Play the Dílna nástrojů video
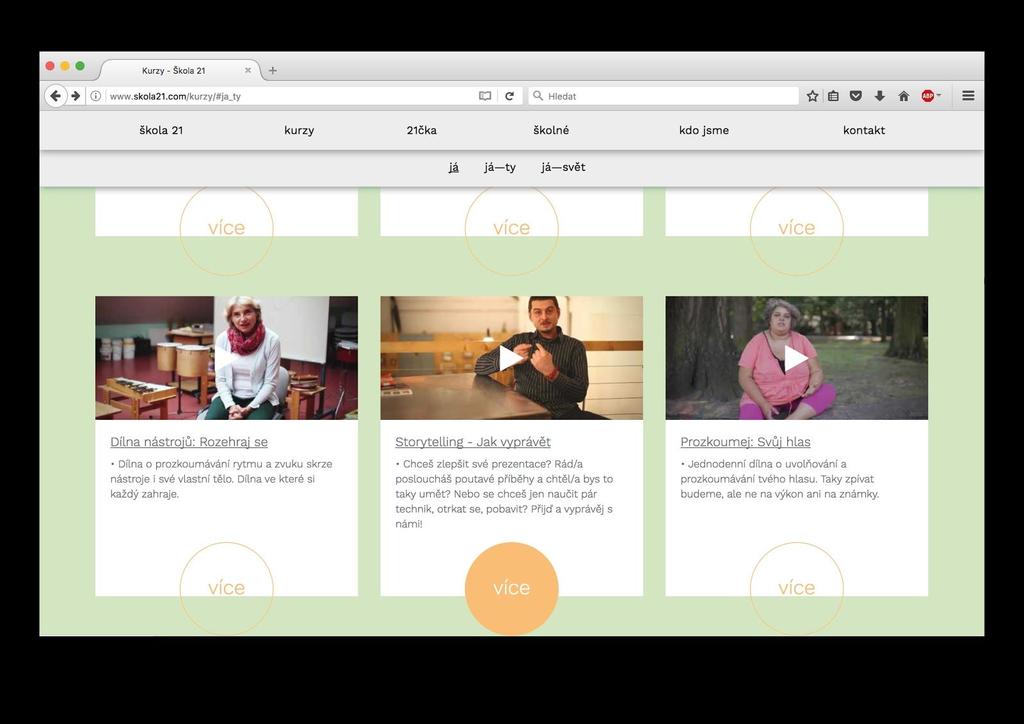Viewport: 1024px width, 724px height. [226, 358]
